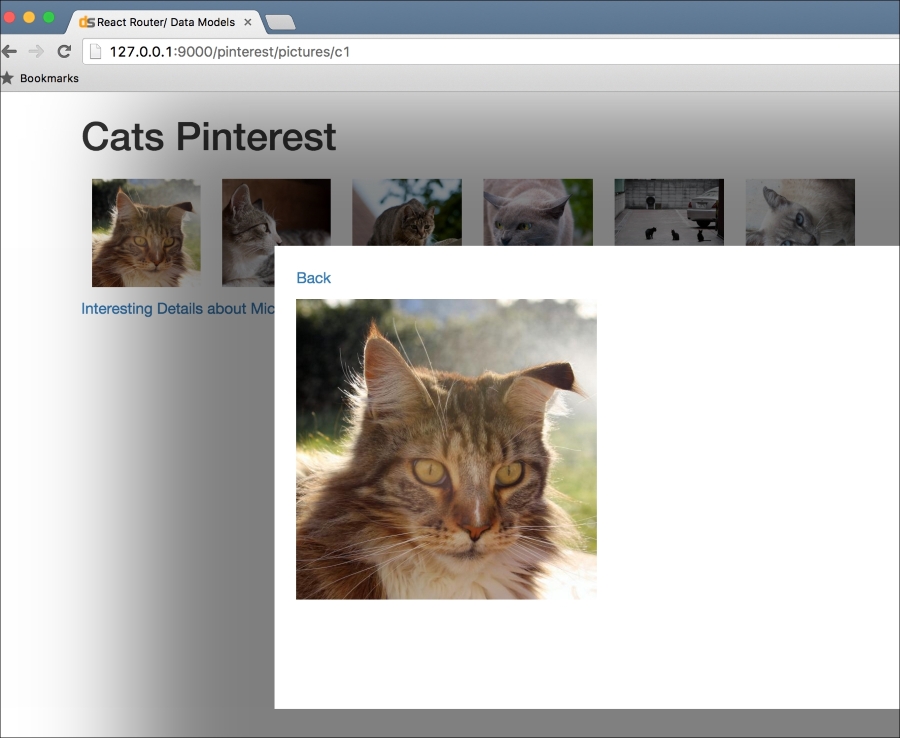Screen dimensions: 900x738
Task: Select the blue-eyed Siamese cat thumbnail
Action: [800, 212]
